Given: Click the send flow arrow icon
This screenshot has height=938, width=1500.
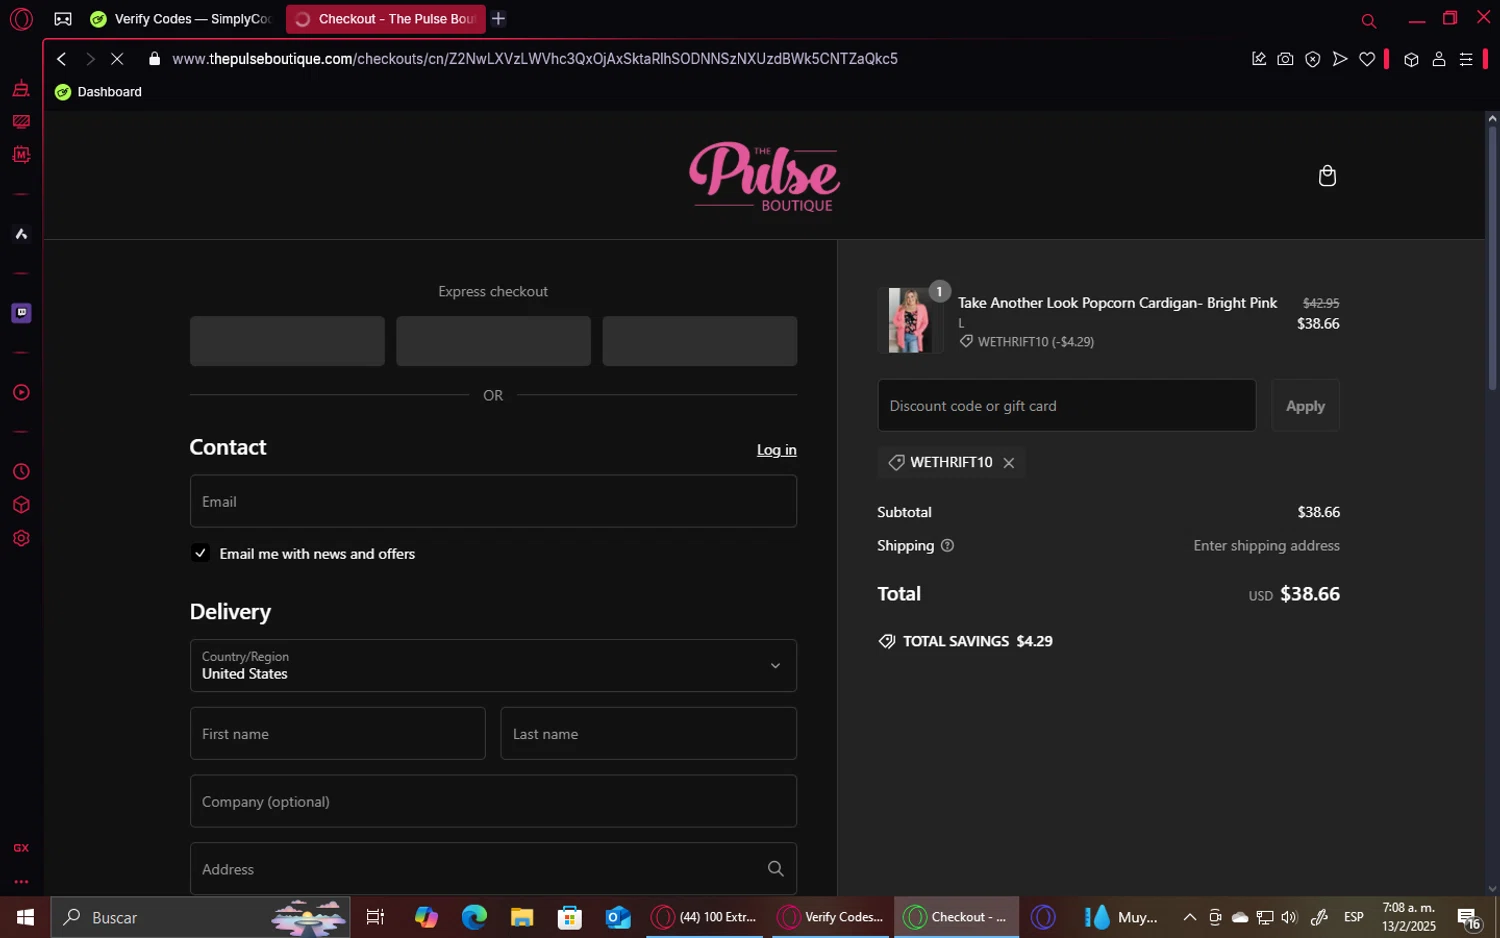Looking at the screenshot, I should click(1339, 59).
